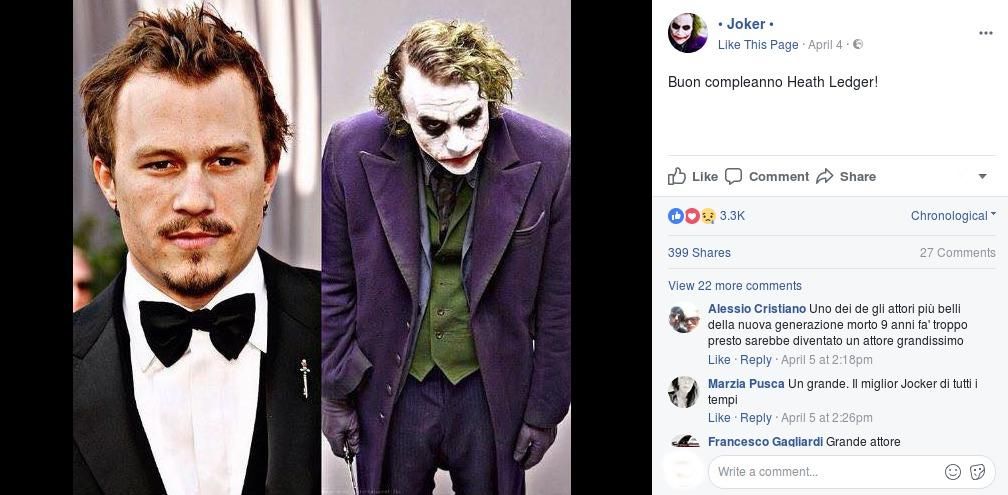Open Marzia Pusca's profile name link
The height and width of the screenshot is (495, 1008).
click(x=746, y=384)
